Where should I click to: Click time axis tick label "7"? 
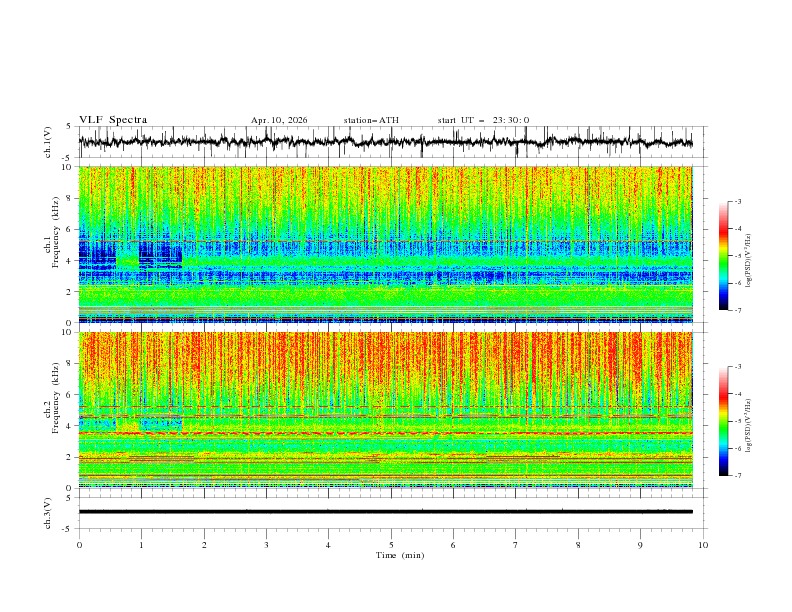coord(516,545)
